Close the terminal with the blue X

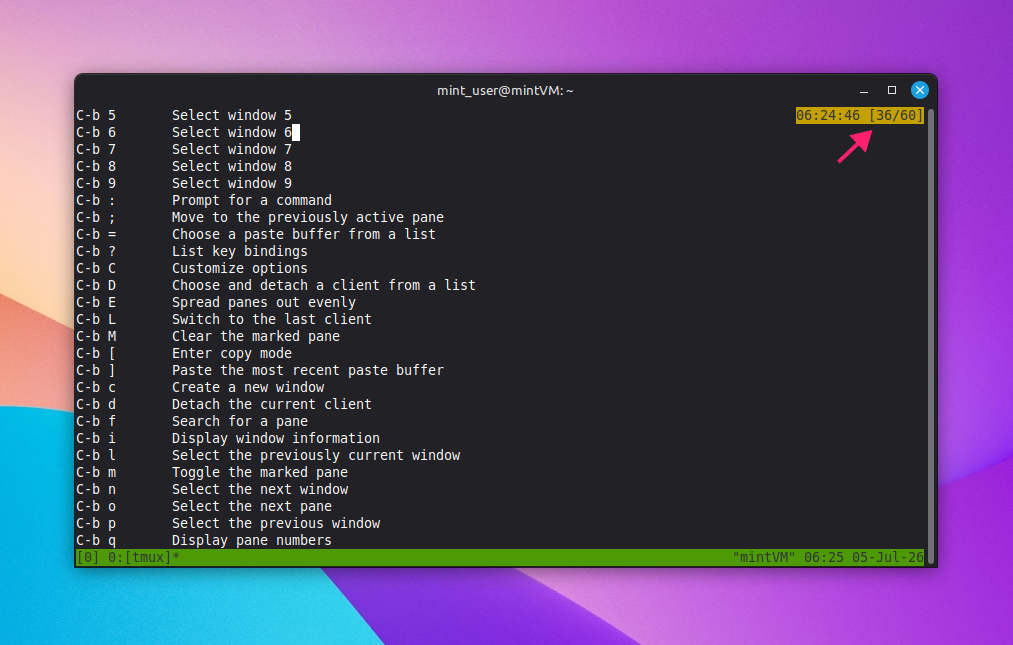pyautogui.click(x=919, y=90)
